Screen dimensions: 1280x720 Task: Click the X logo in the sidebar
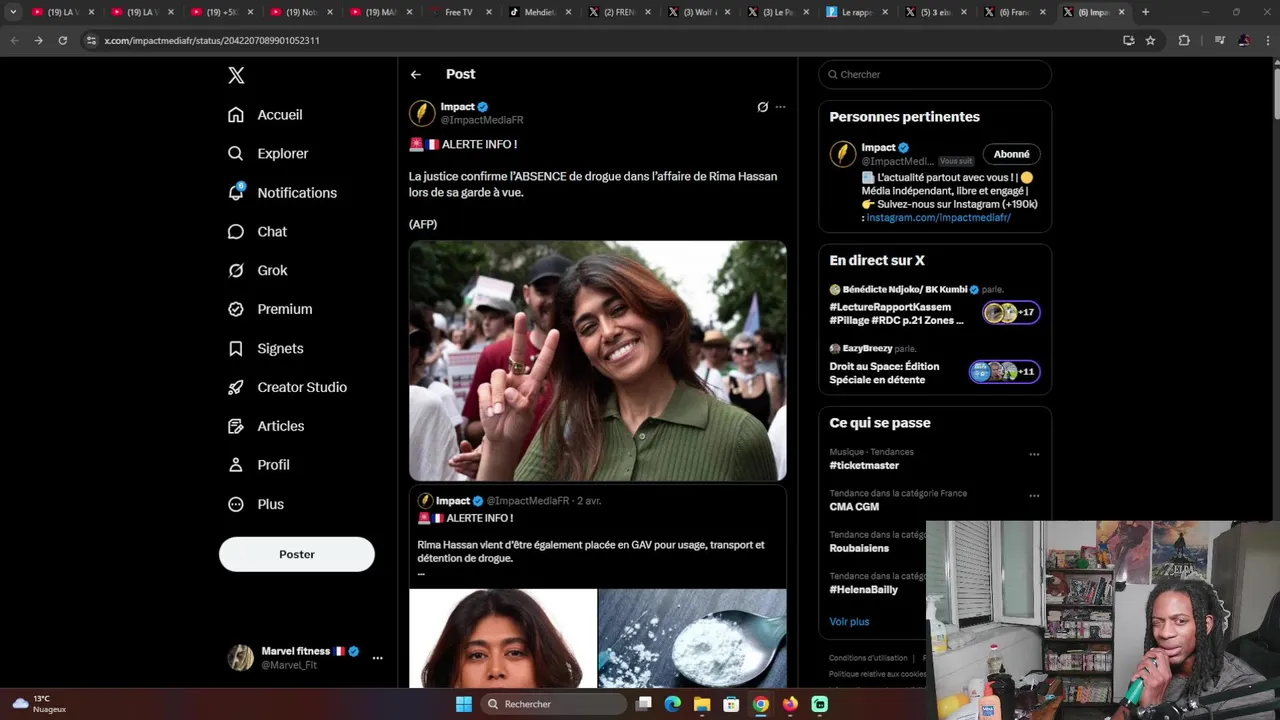[x=236, y=75]
